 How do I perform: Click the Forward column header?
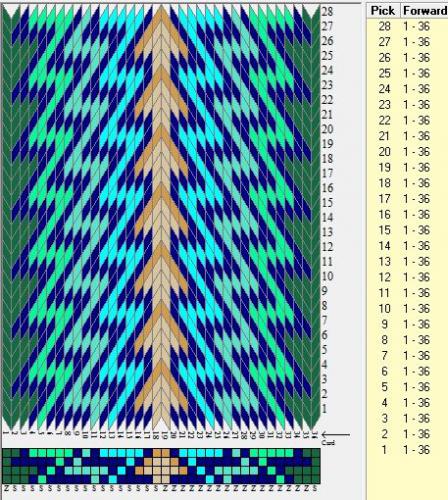(424, 11)
